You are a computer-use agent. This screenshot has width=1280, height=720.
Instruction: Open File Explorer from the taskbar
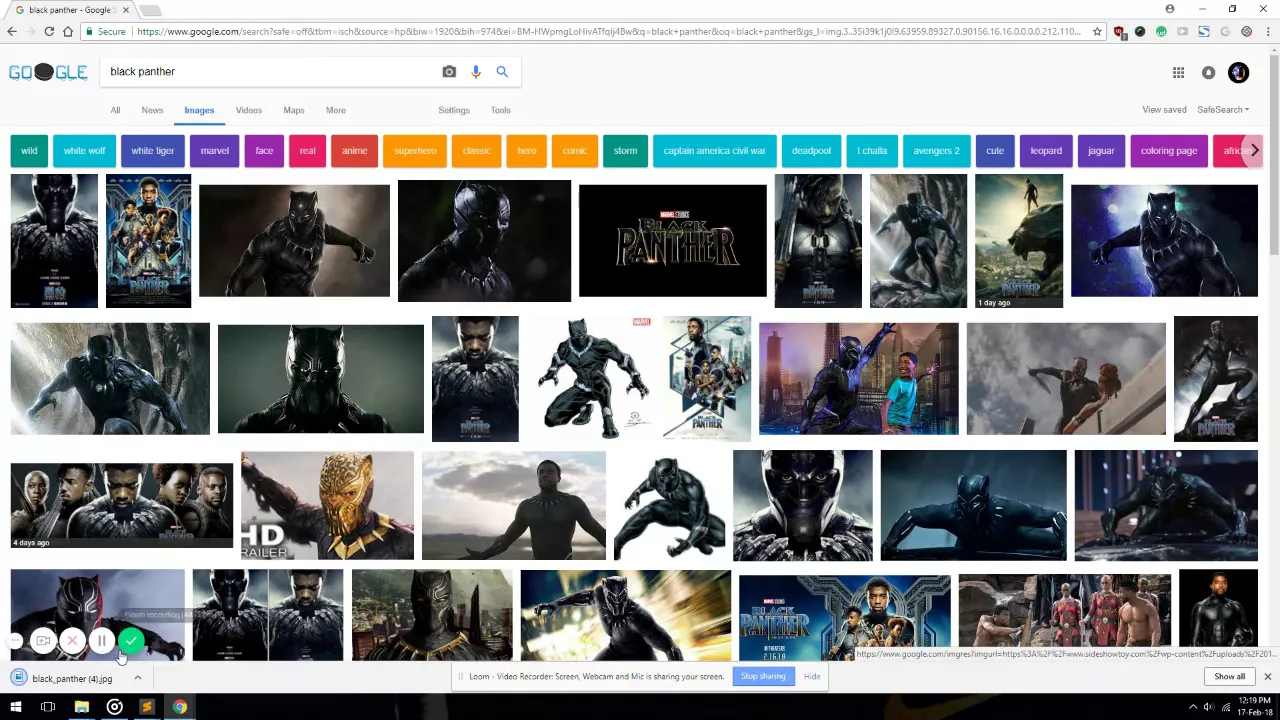pyautogui.click(x=81, y=707)
